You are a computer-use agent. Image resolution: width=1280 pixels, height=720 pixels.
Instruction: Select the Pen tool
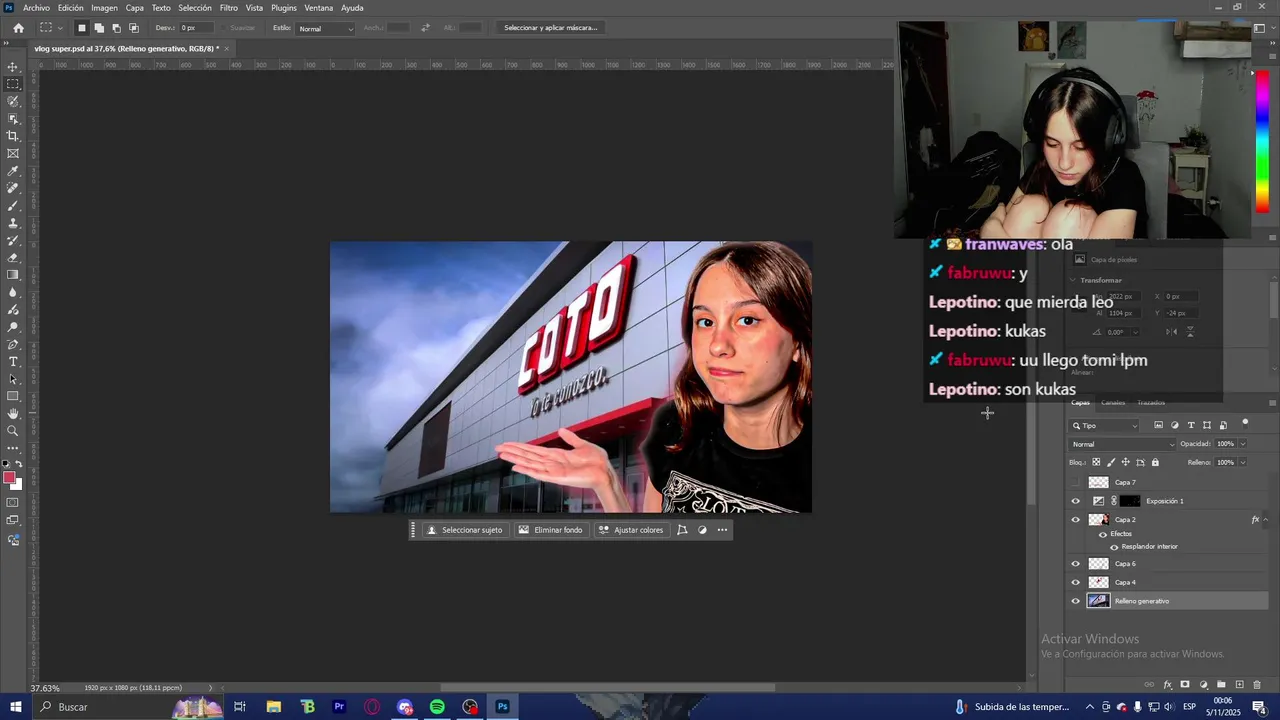13,344
